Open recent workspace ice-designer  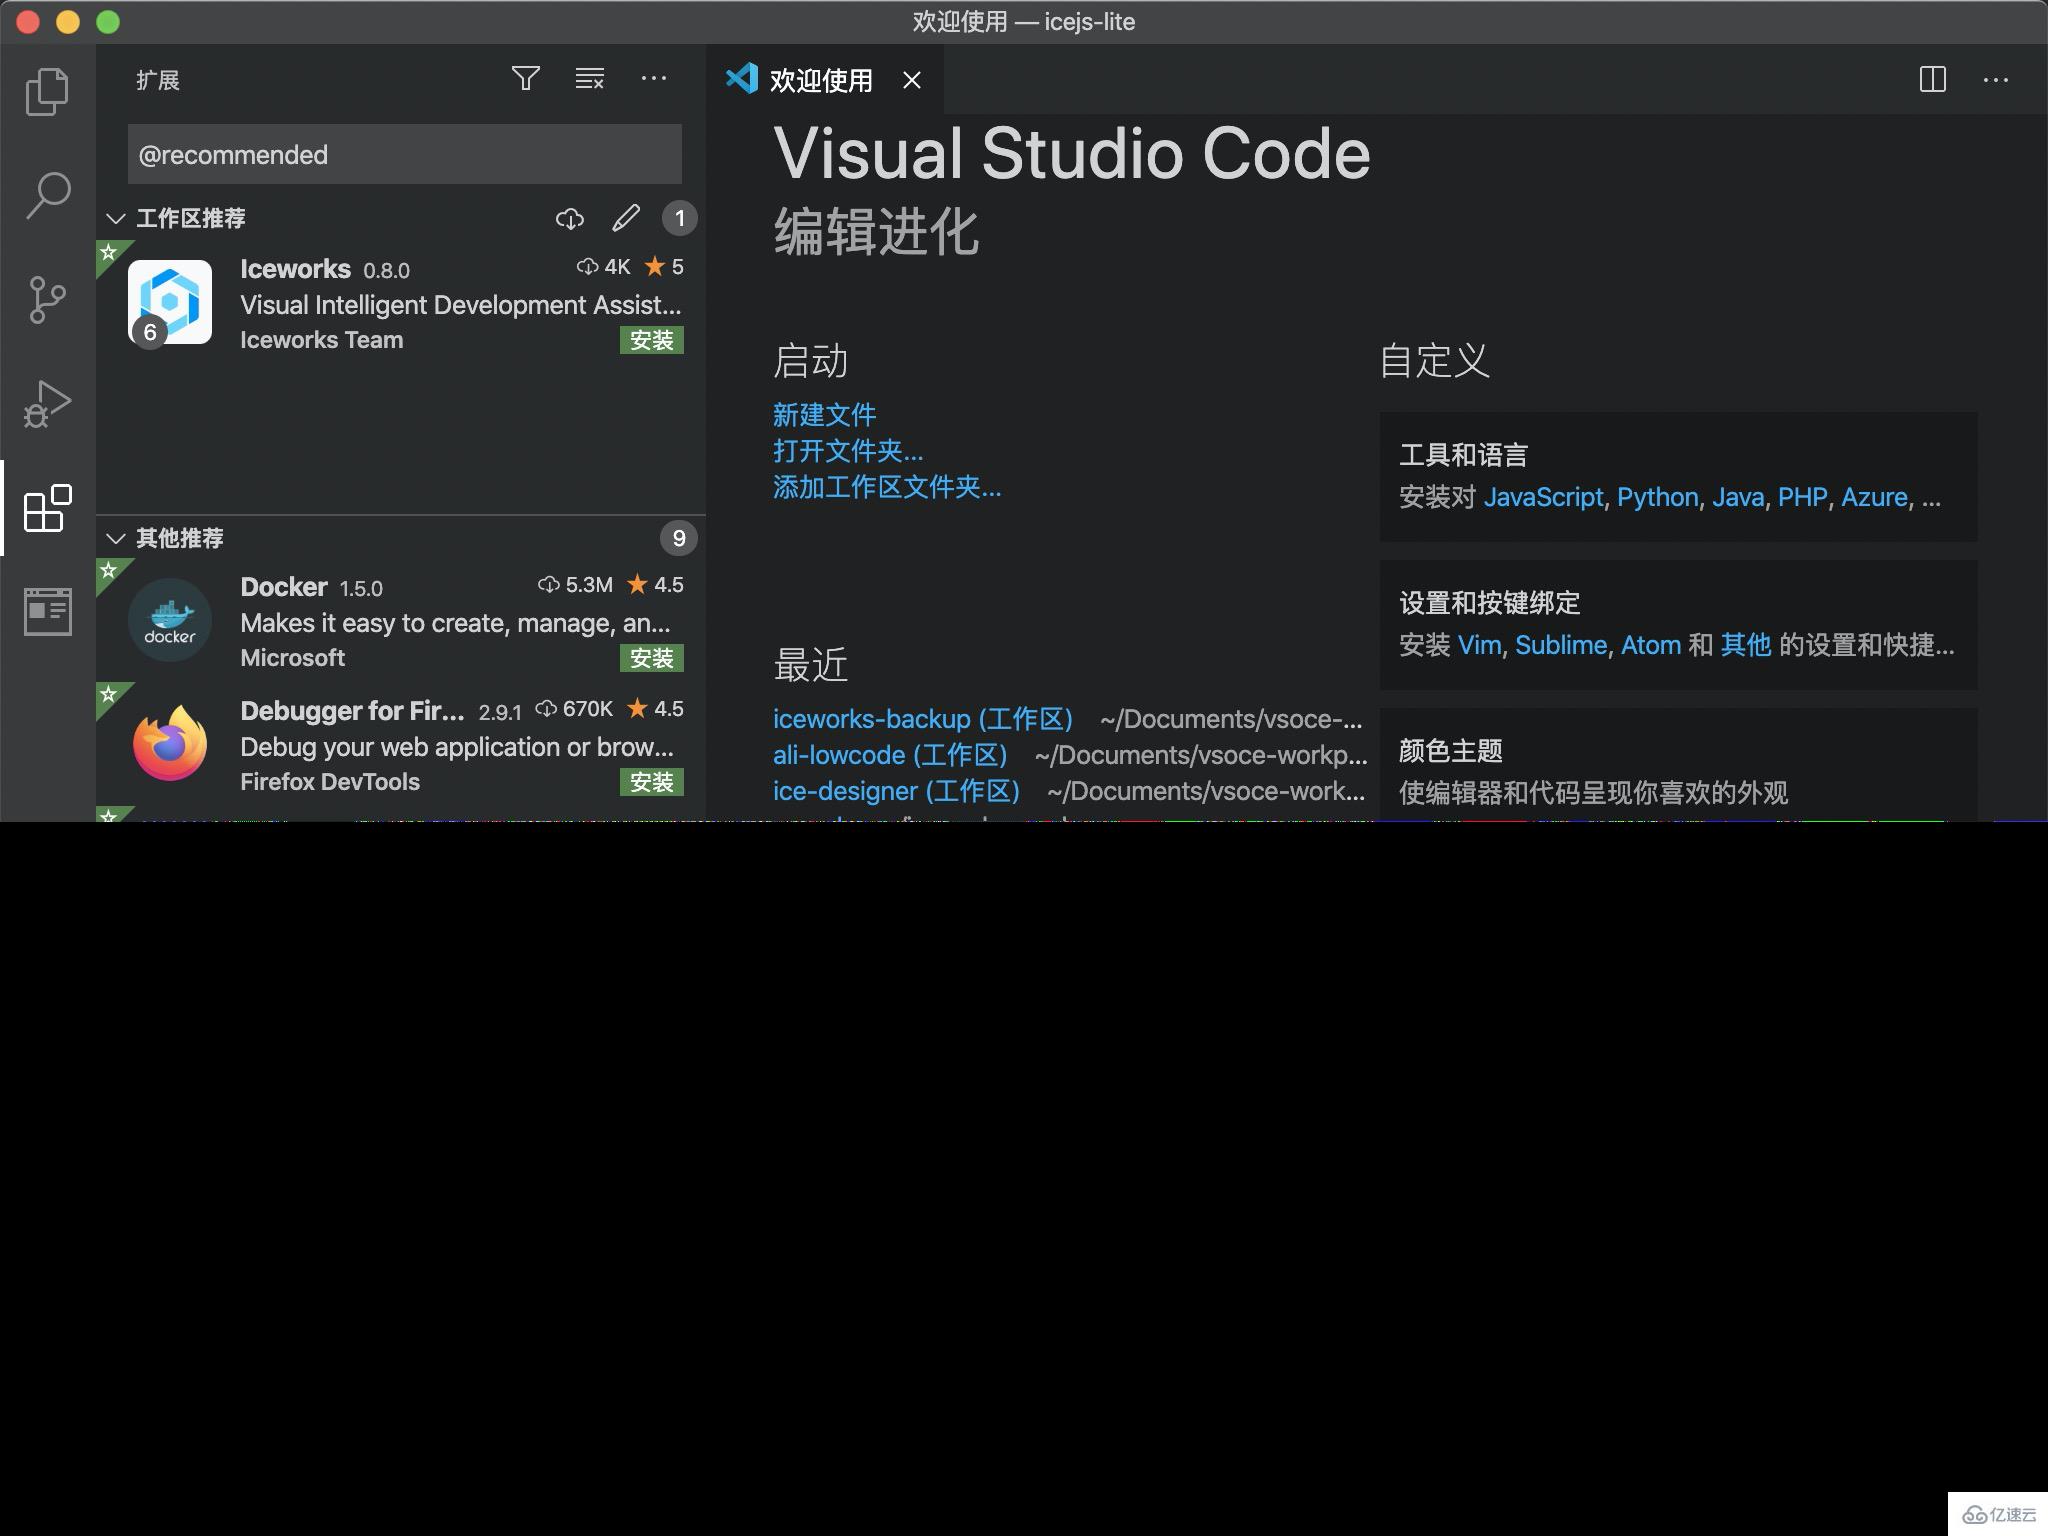[897, 791]
